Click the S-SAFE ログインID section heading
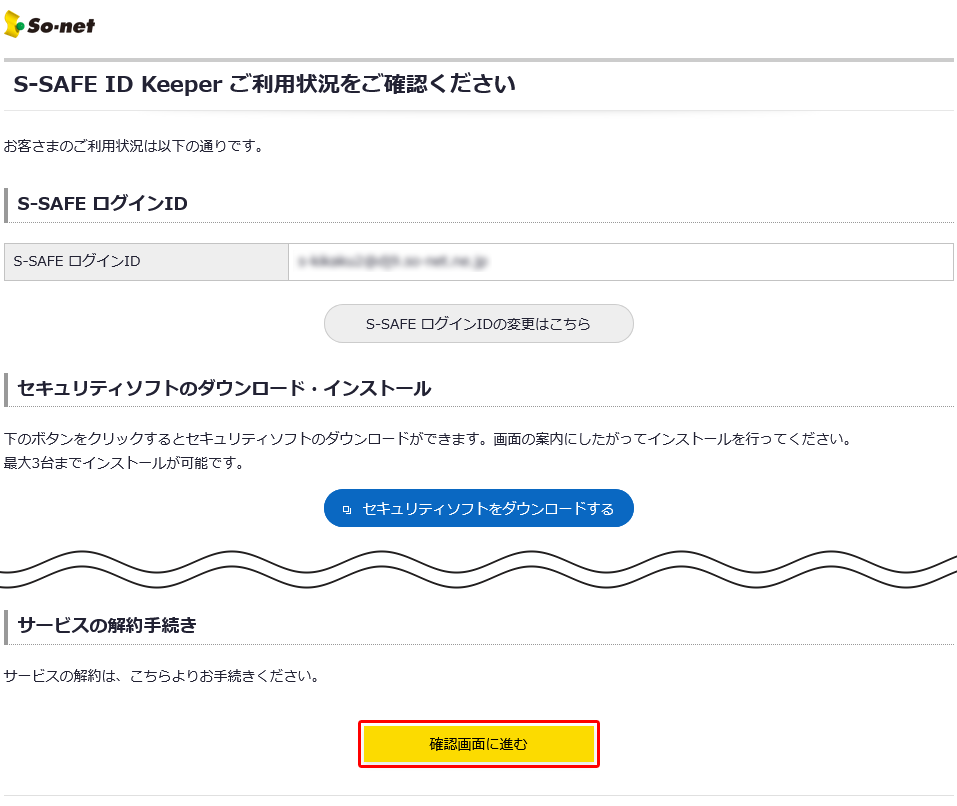Screen dimensions: 957x806 pyautogui.click(x=102, y=204)
